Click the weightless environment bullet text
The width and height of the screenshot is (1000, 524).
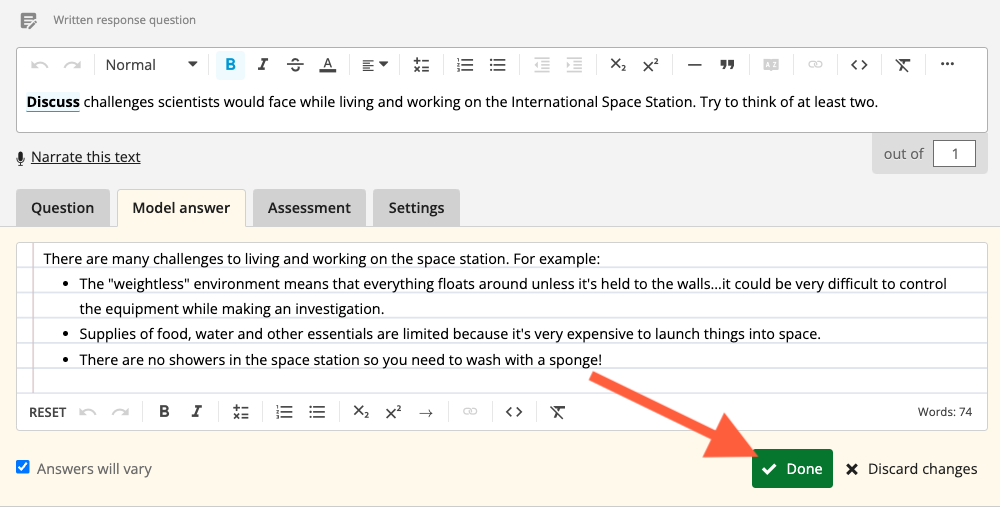click(x=513, y=296)
